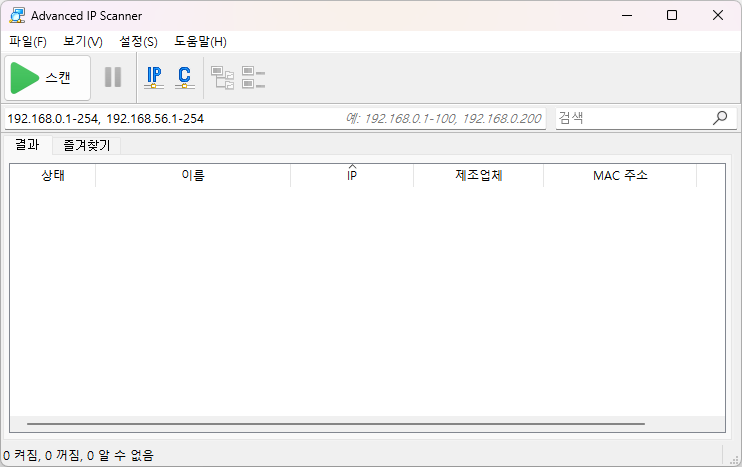Sort by the 상태 column header
This screenshot has height=467, width=742.
(53, 176)
